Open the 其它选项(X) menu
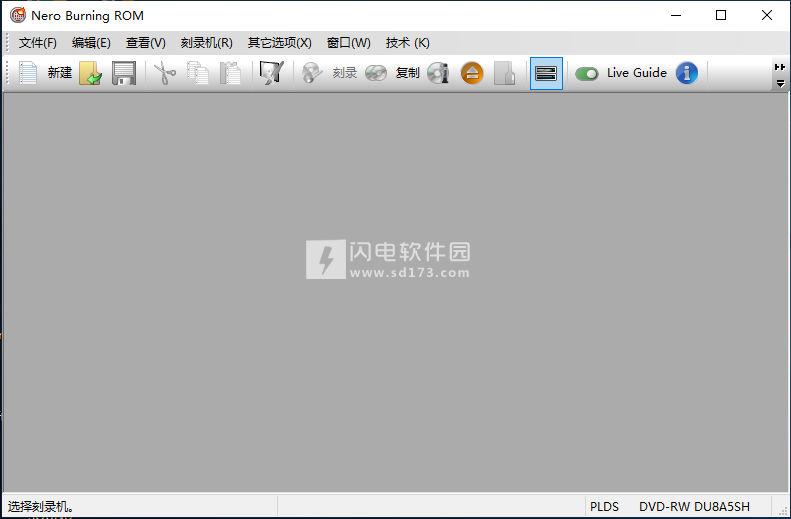 coord(280,43)
